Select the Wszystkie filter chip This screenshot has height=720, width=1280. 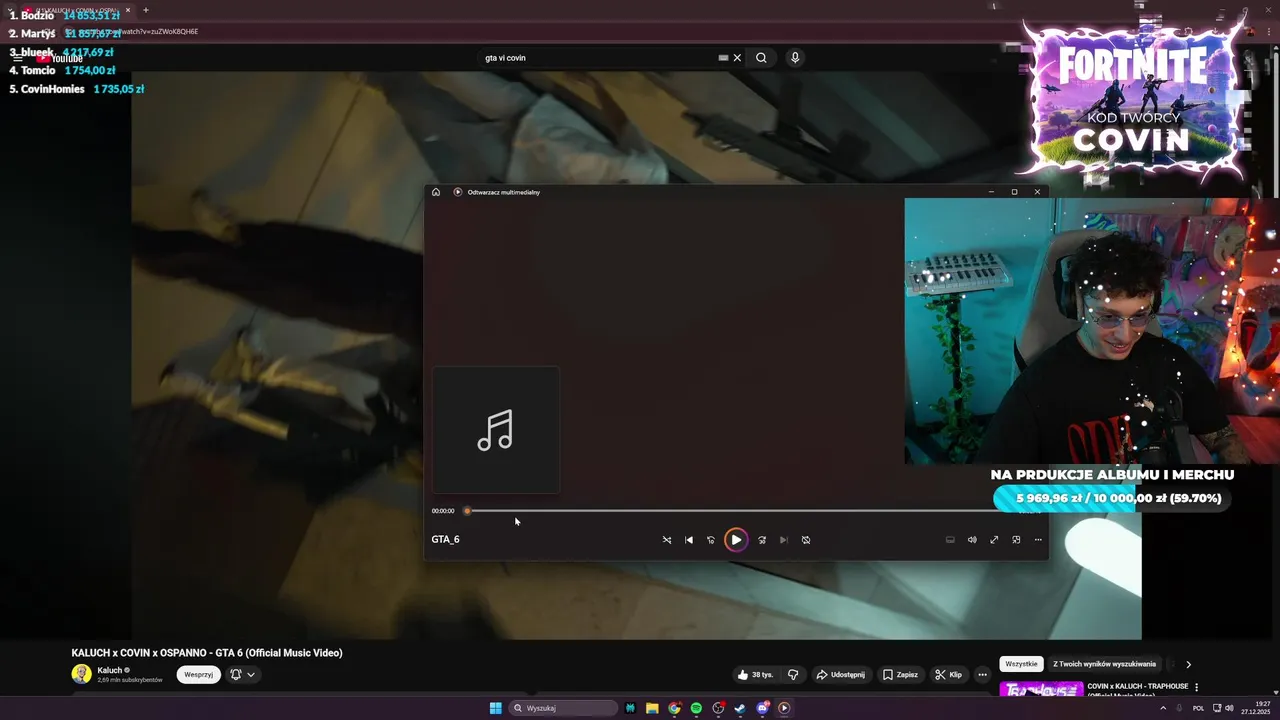pos(1021,664)
